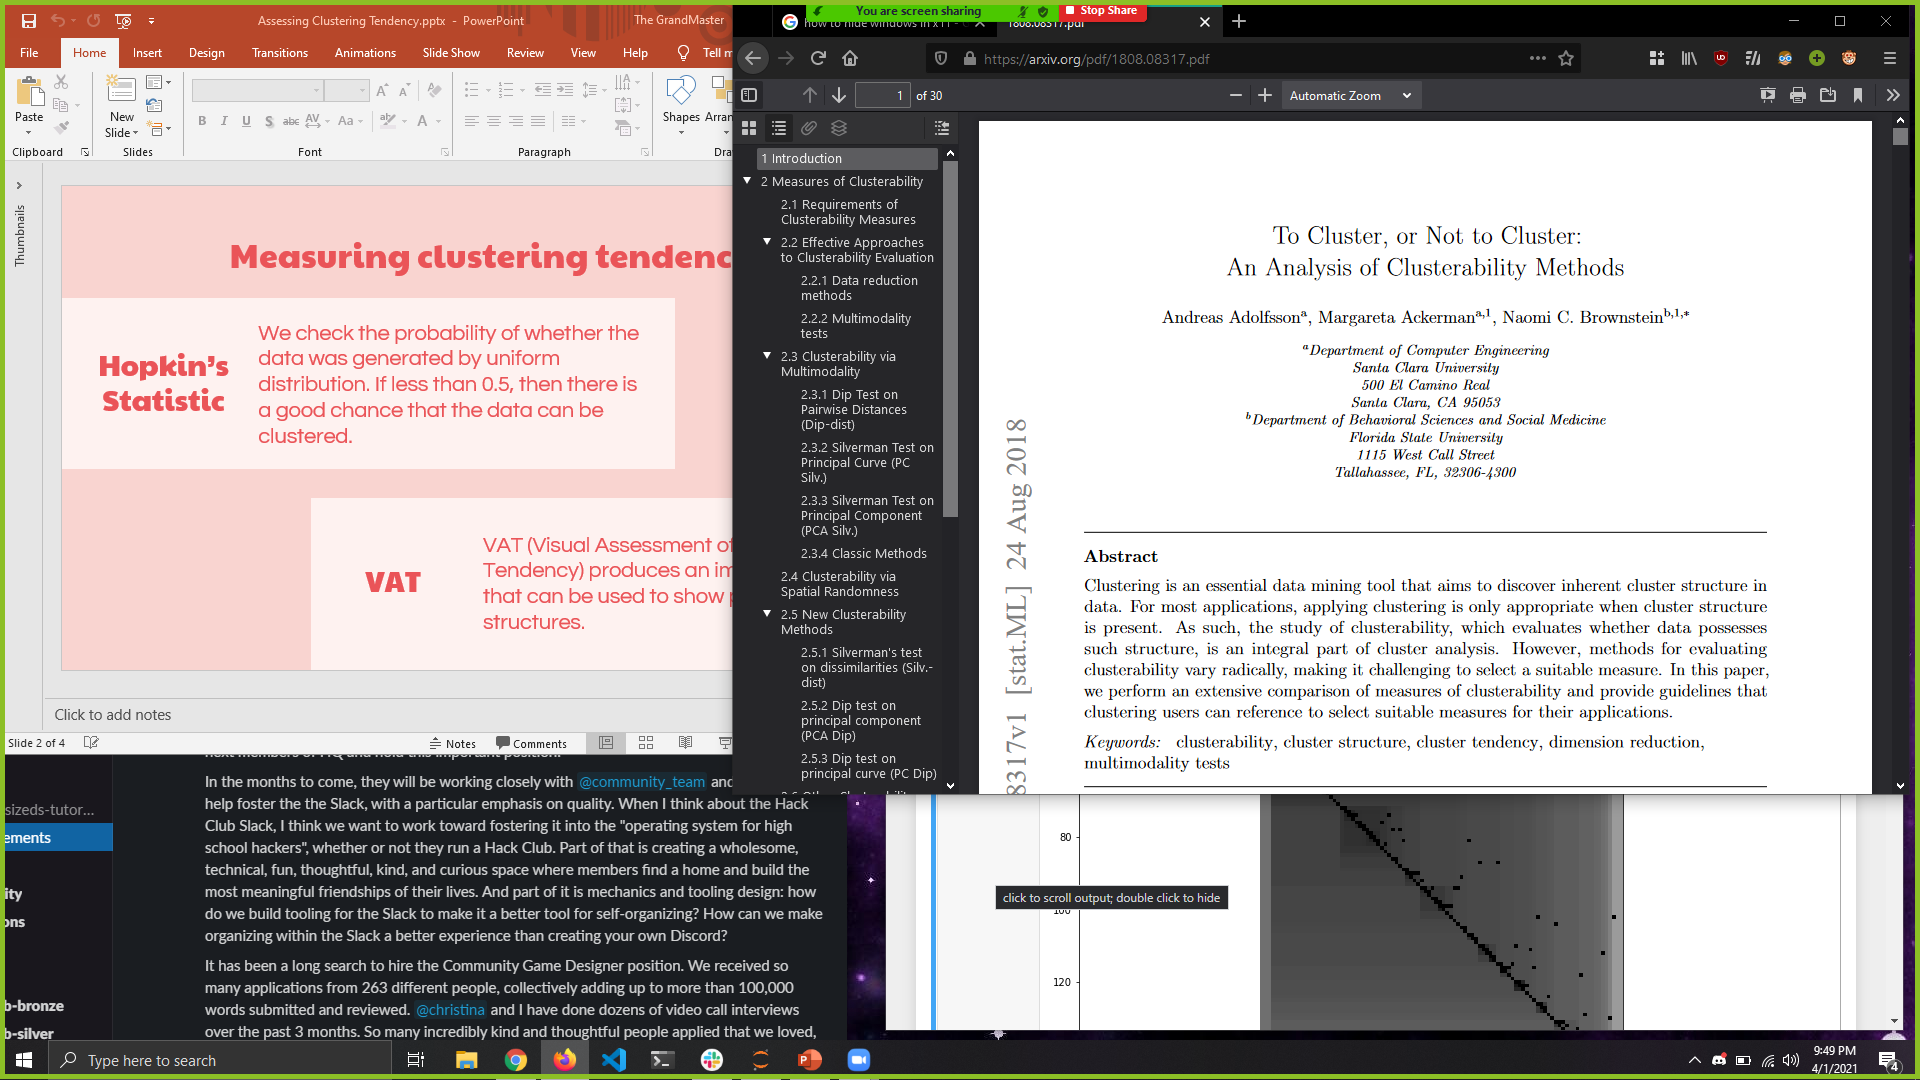Open the Slide Show tab
This screenshot has height=1080, width=1920.
coord(450,53)
